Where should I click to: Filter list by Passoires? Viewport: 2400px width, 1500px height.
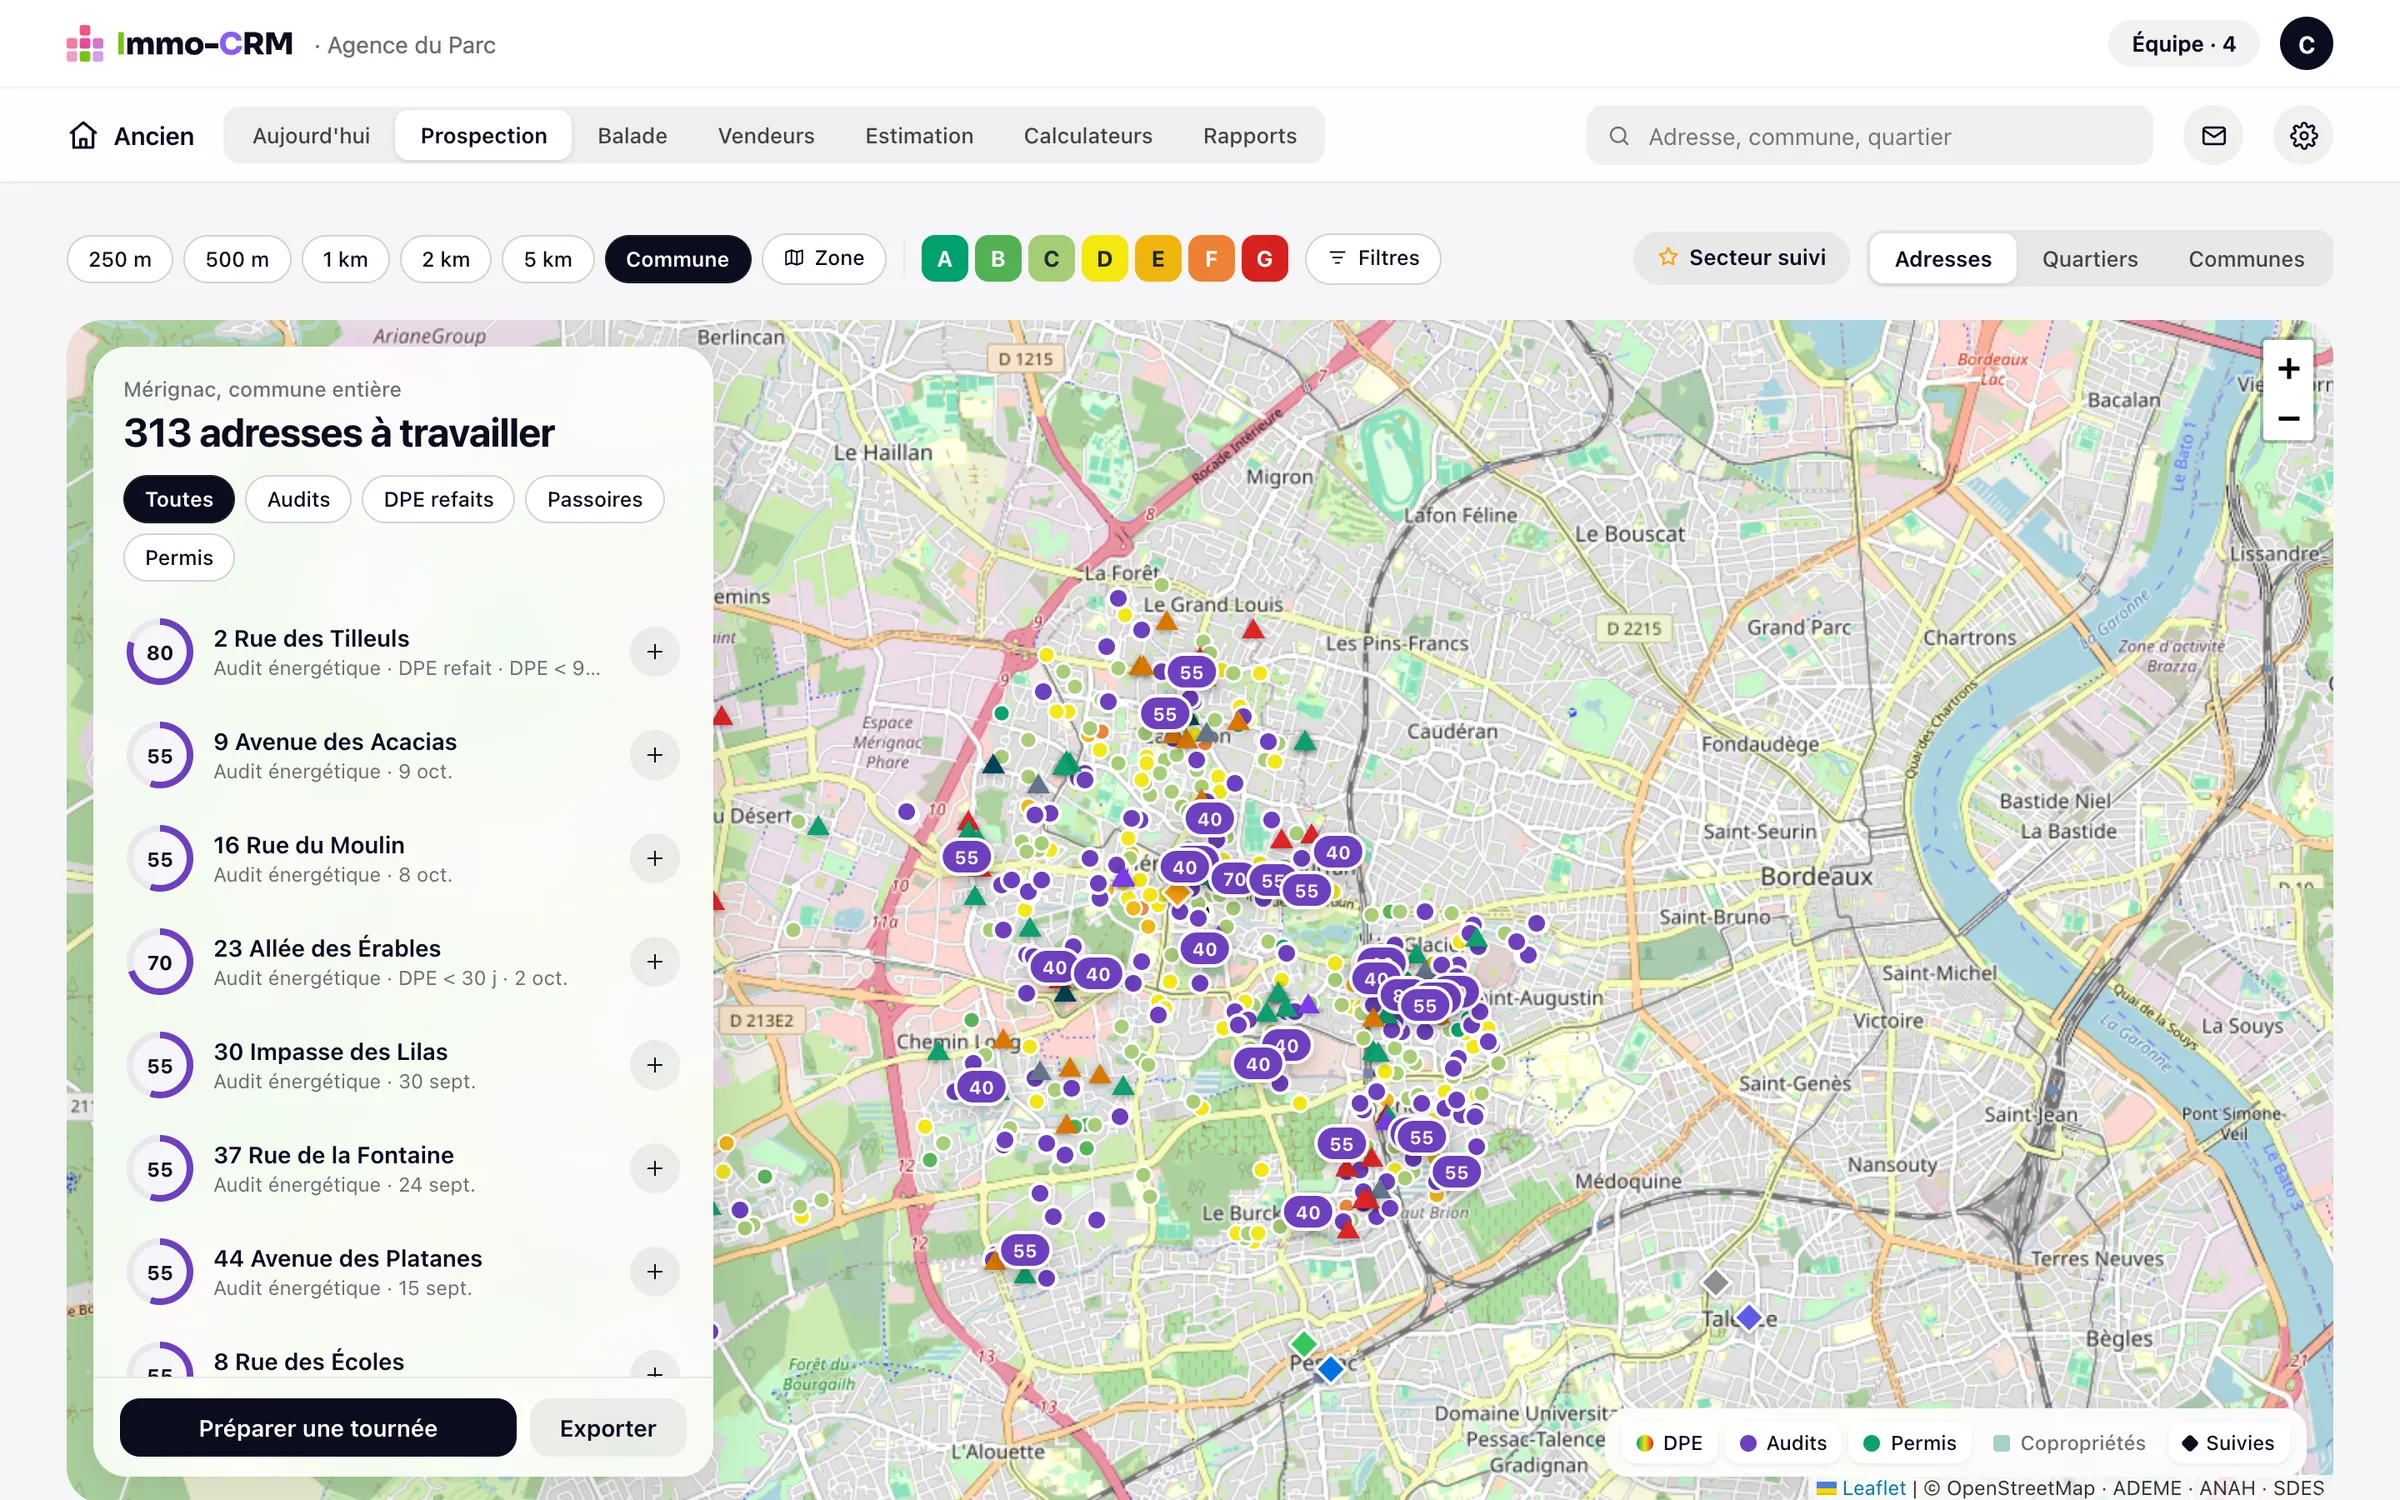point(594,499)
